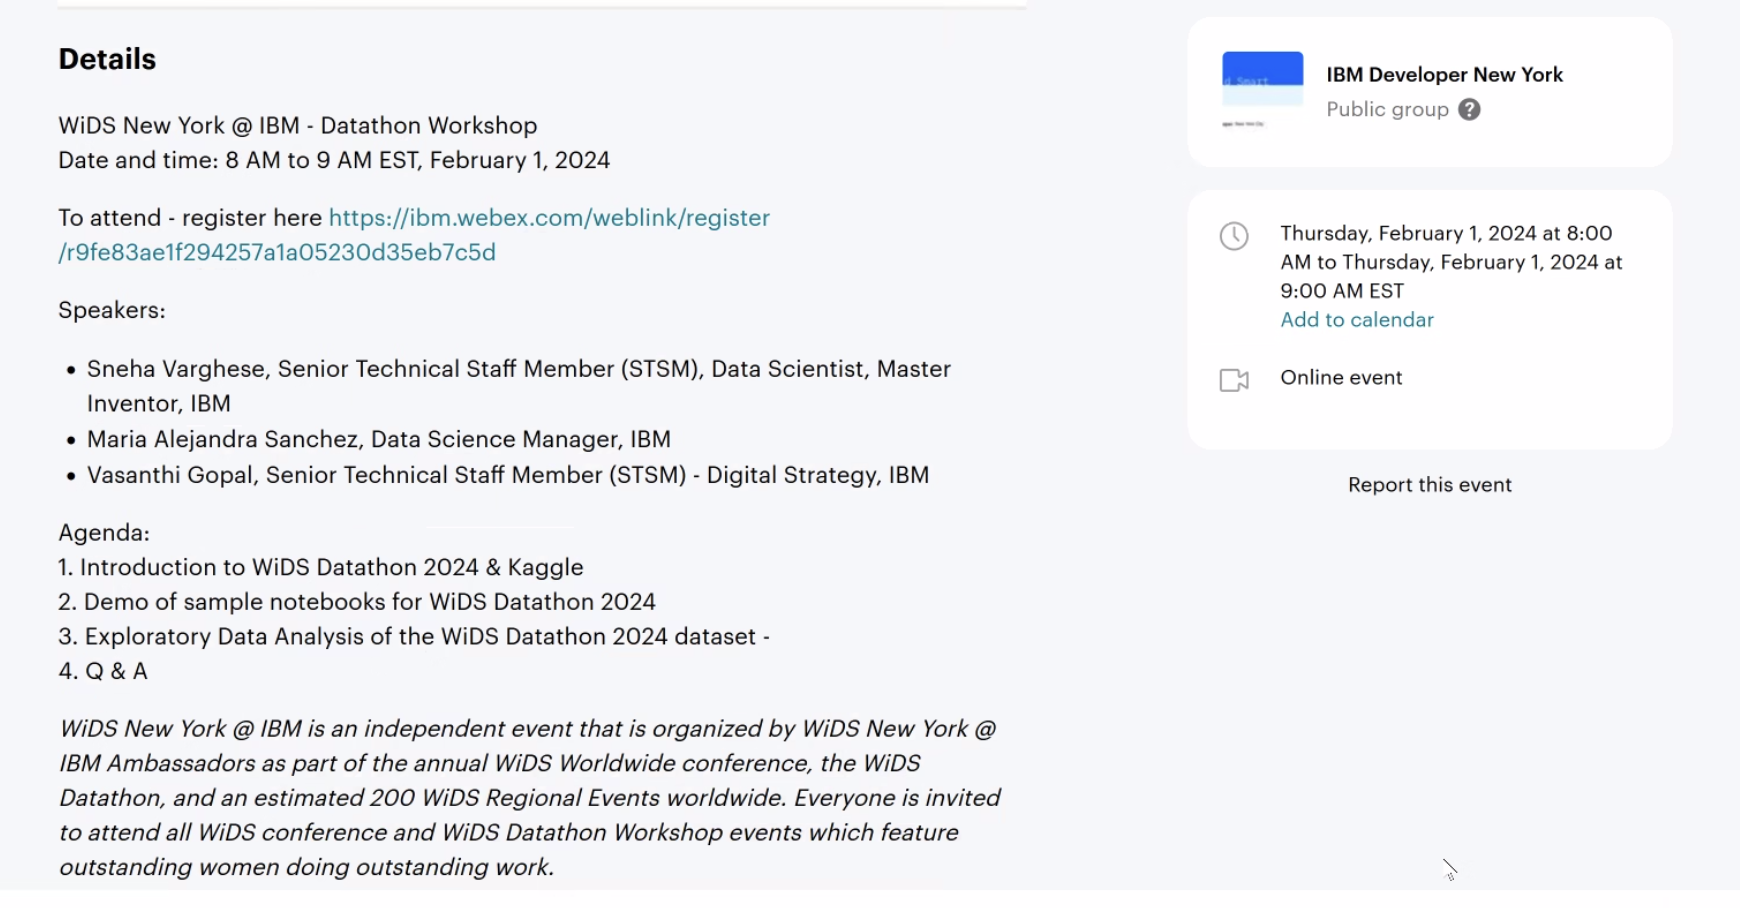
Task: Click the italic WiDS independent event disclaimer paragraph
Action: (x=530, y=798)
